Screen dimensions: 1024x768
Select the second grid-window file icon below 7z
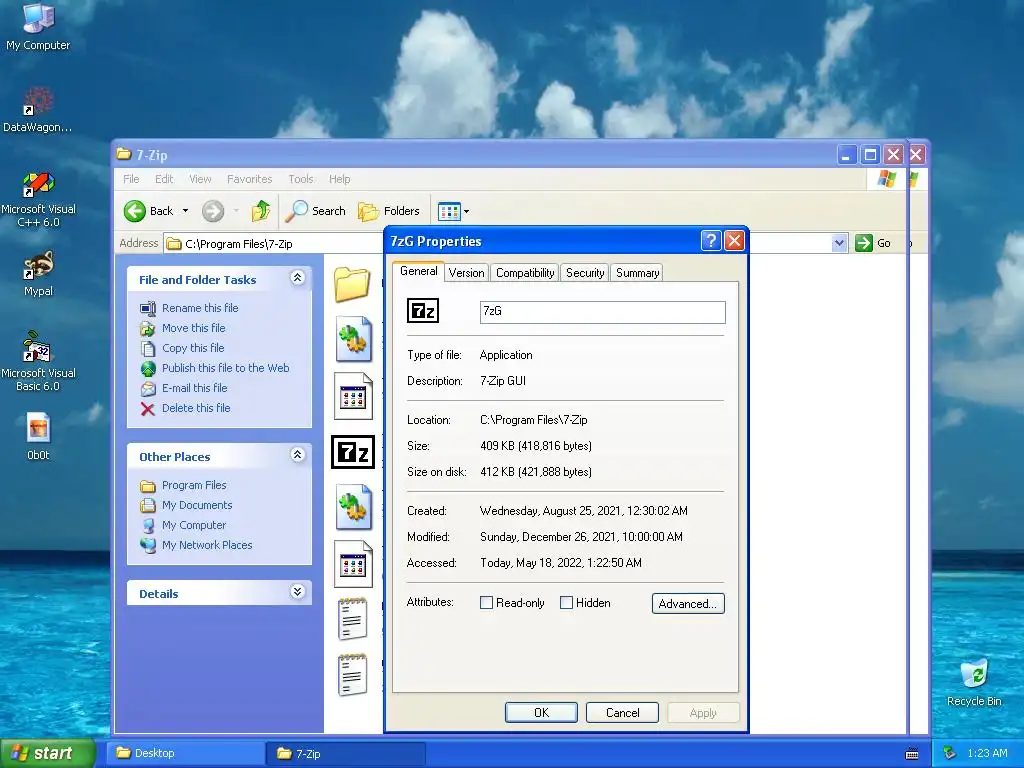pos(353,564)
